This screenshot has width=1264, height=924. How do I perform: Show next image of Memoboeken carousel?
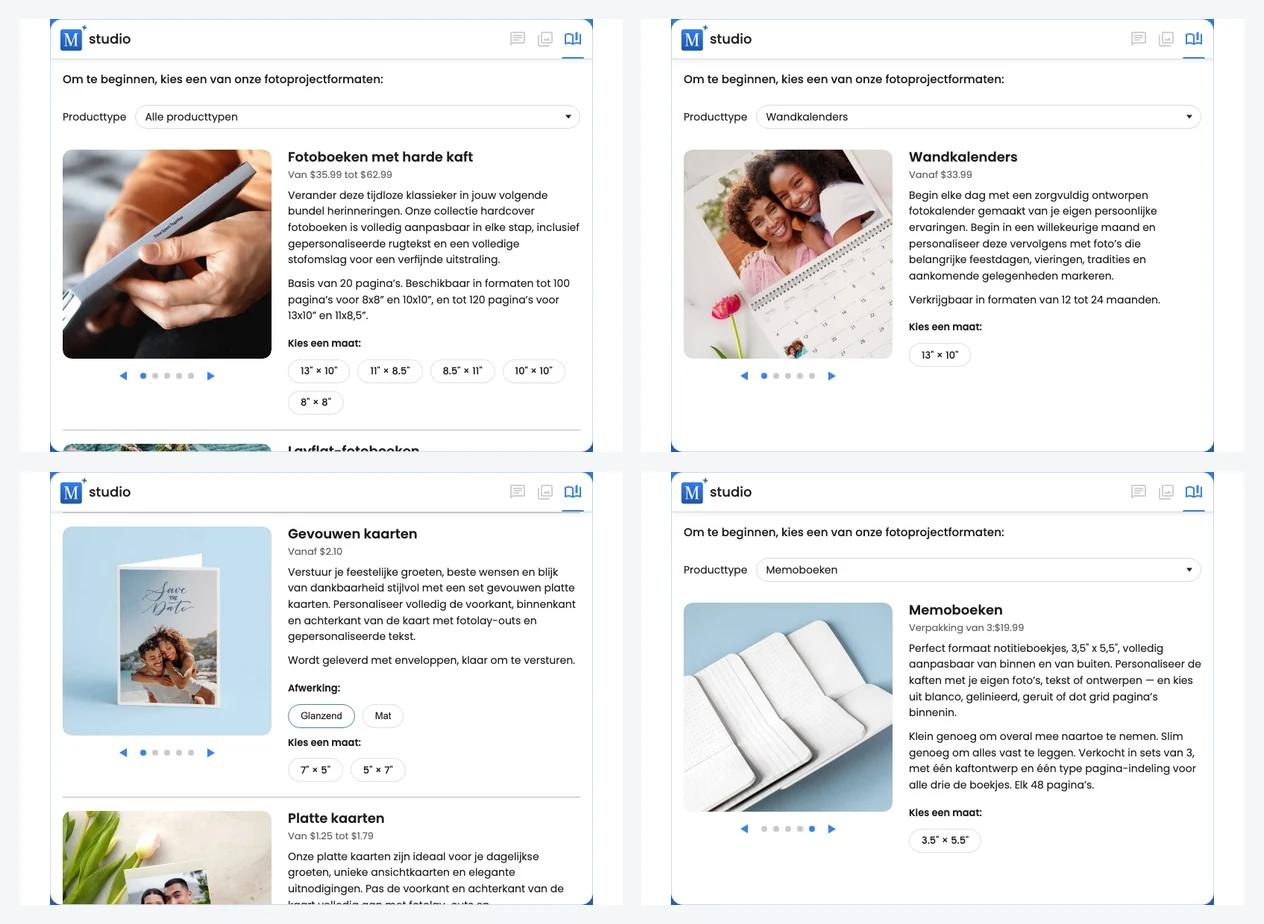[x=832, y=829]
